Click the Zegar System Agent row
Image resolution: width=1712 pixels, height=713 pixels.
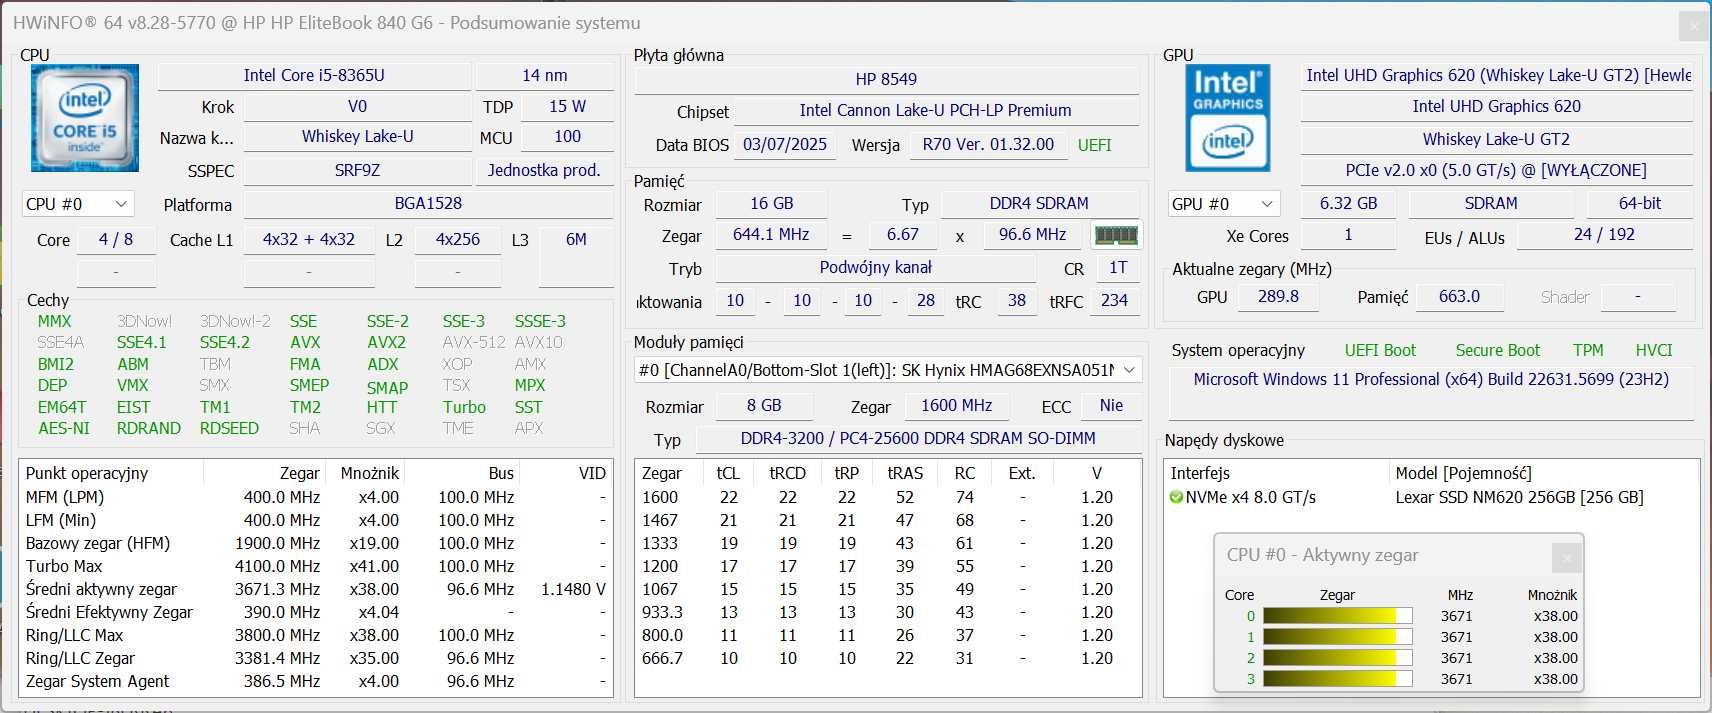point(316,681)
